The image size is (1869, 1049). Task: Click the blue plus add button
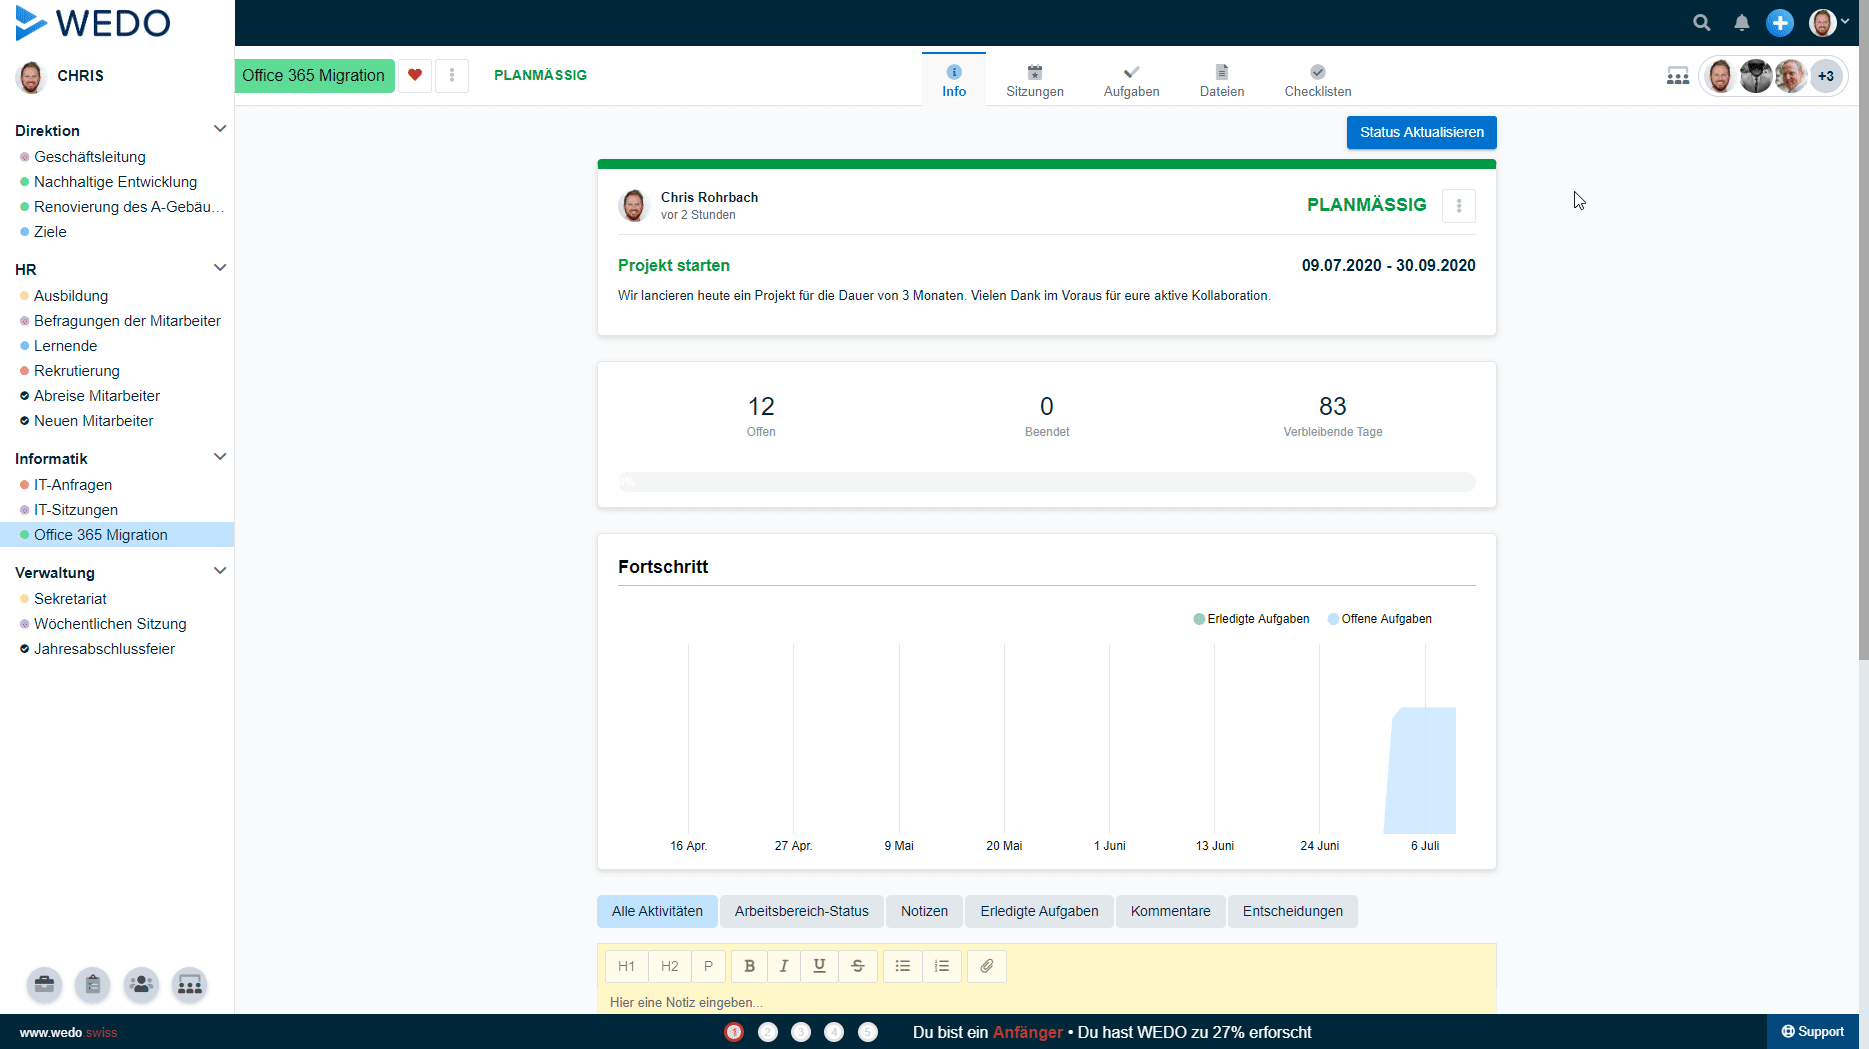(x=1780, y=23)
